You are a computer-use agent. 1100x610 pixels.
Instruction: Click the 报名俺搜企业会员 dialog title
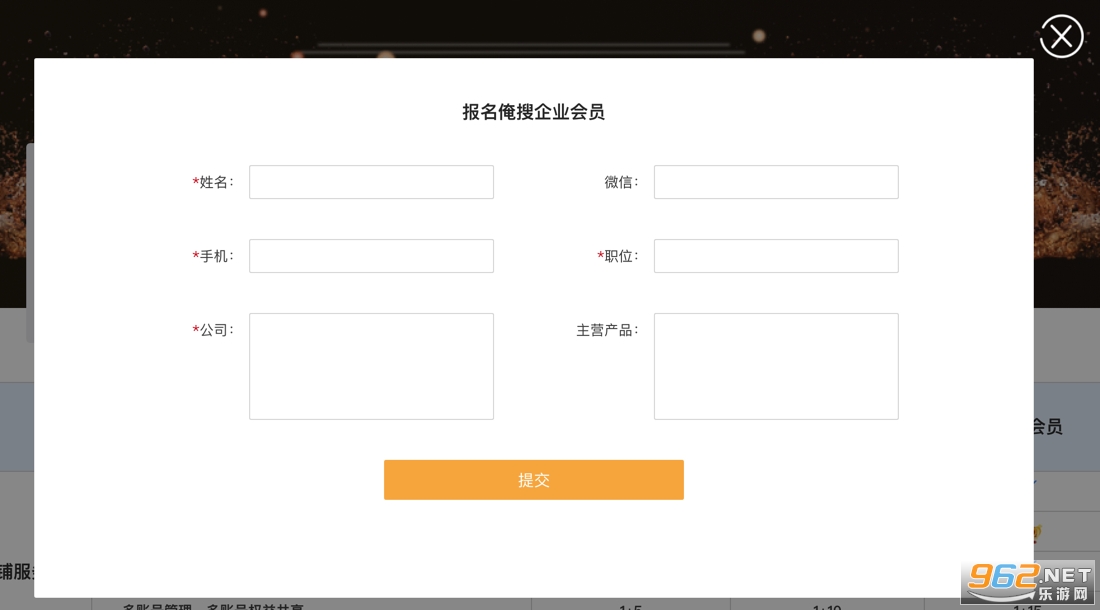tap(533, 112)
